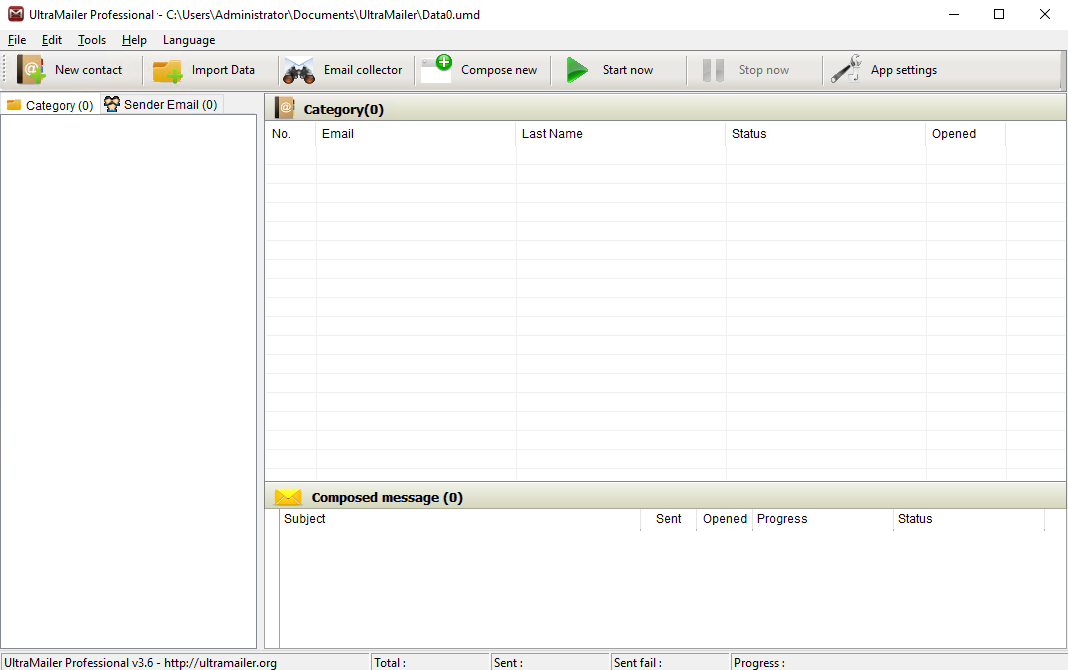Click the Stop now button label
Screen dimensions: 1068x670
point(764,69)
